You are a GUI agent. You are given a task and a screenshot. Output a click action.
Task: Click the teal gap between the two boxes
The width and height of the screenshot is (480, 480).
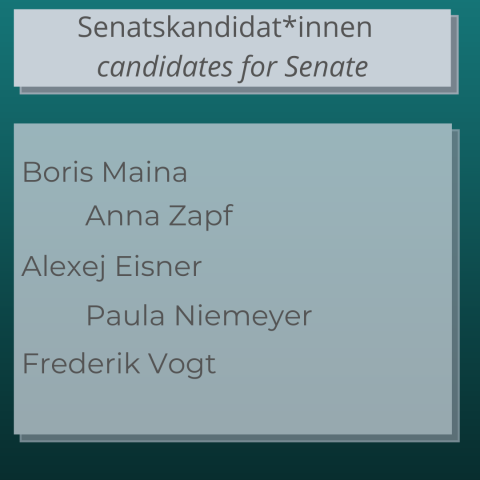(x=233, y=109)
